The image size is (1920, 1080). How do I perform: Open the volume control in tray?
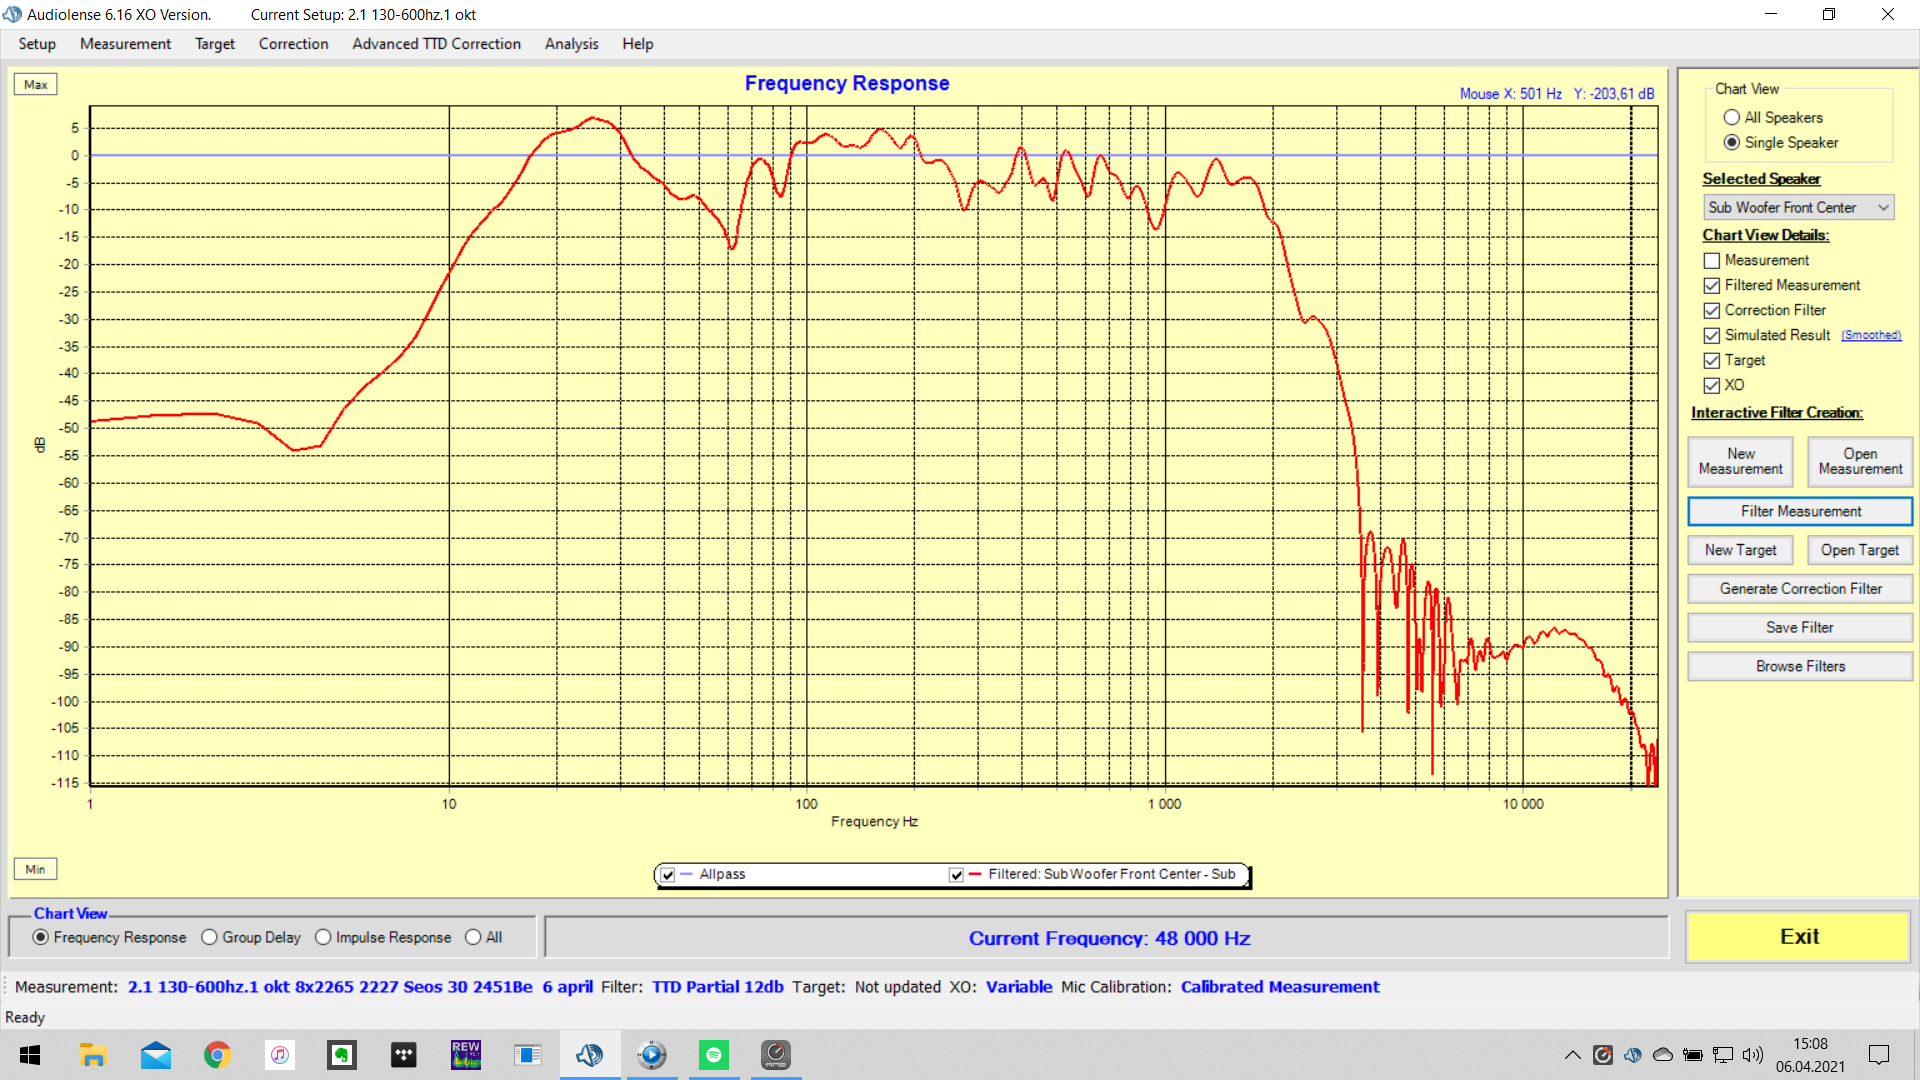click(x=1753, y=1055)
